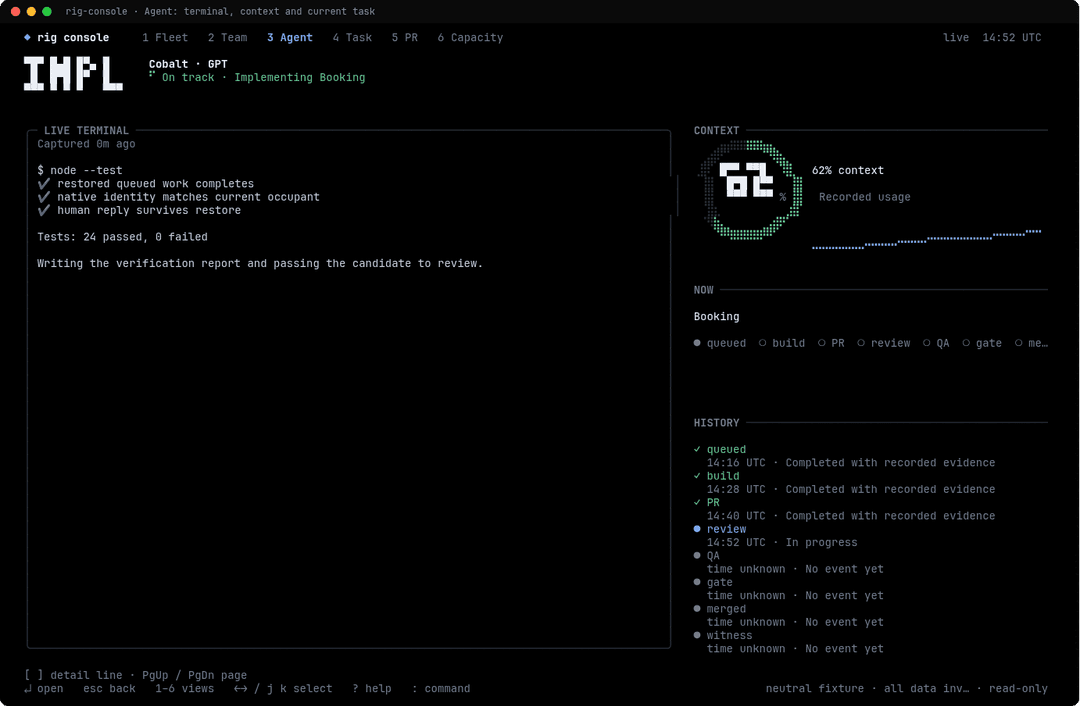Image resolution: width=1080 pixels, height=706 pixels.
Task: Go to the 4 Task view
Action: tap(352, 37)
